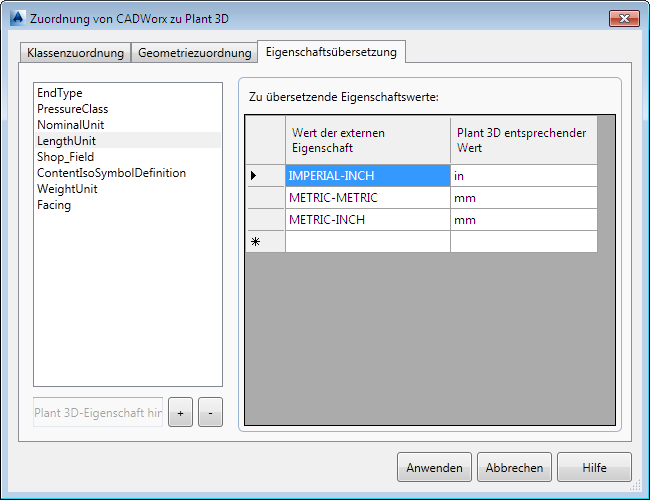This screenshot has height=500, width=650.
Task: Click the row header of METRIC-INCH row
Action: [x=265, y=219]
